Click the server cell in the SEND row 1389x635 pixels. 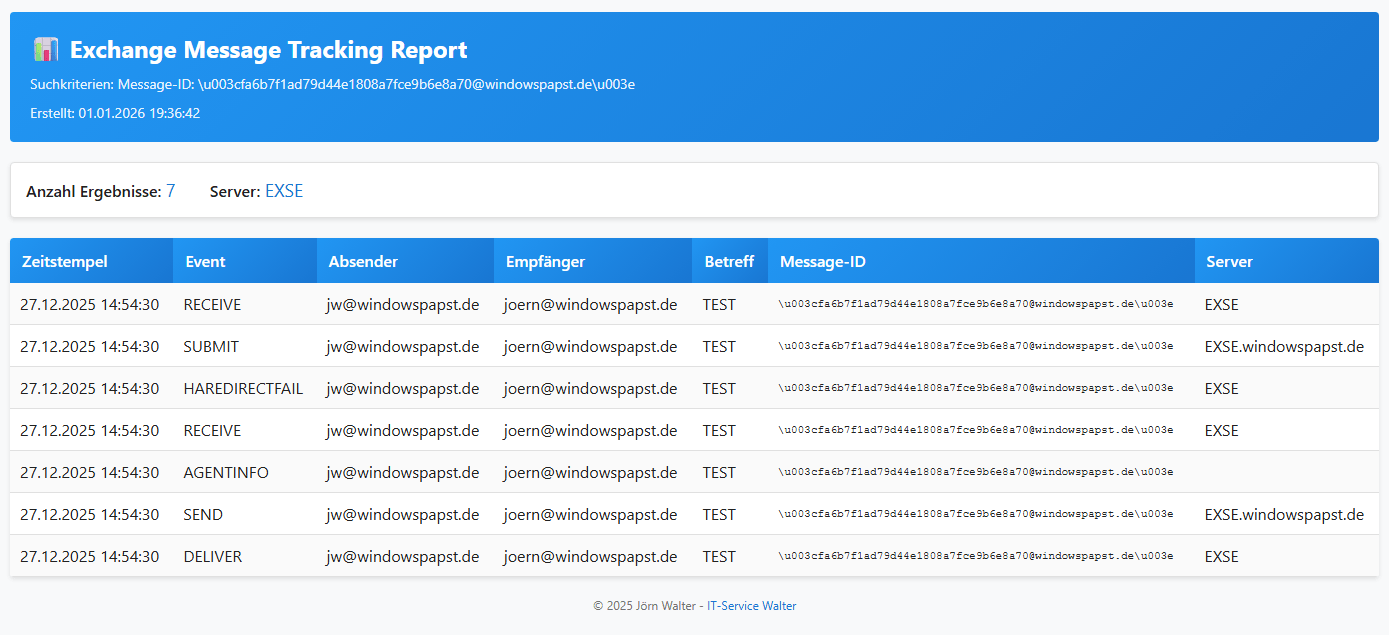[x=1284, y=515]
